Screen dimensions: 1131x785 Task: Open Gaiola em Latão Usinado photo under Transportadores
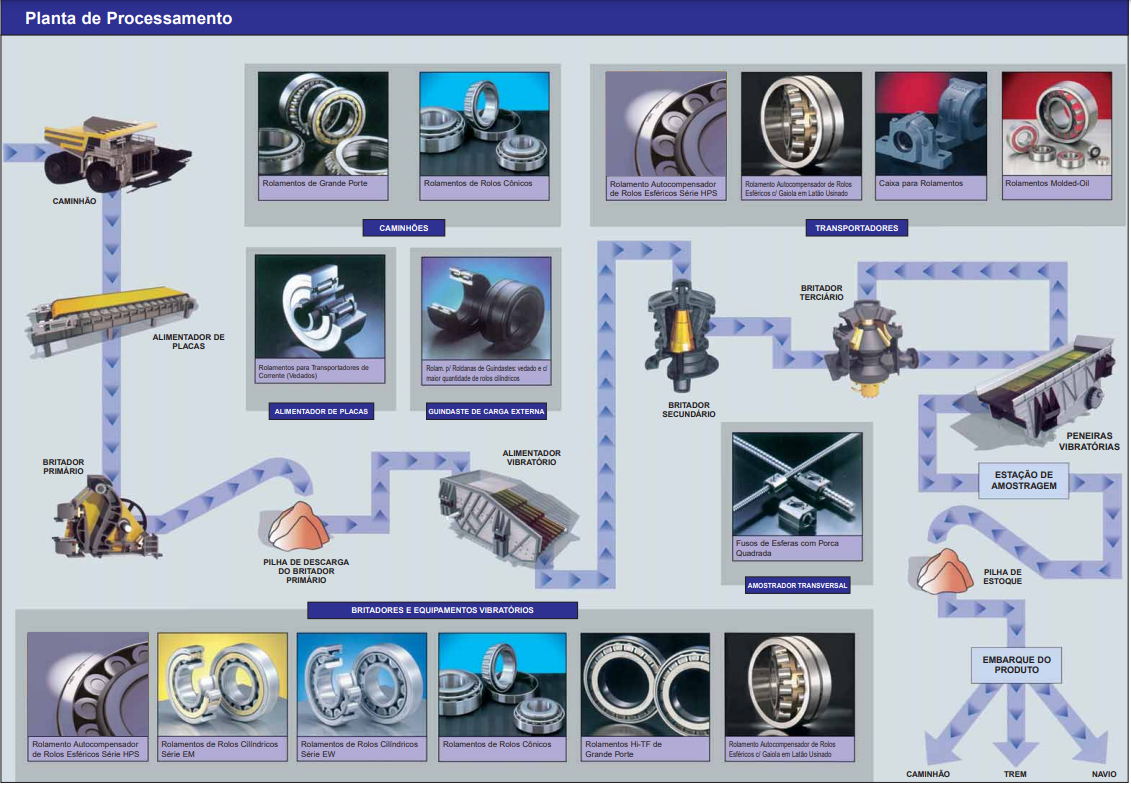tap(801, 124)
